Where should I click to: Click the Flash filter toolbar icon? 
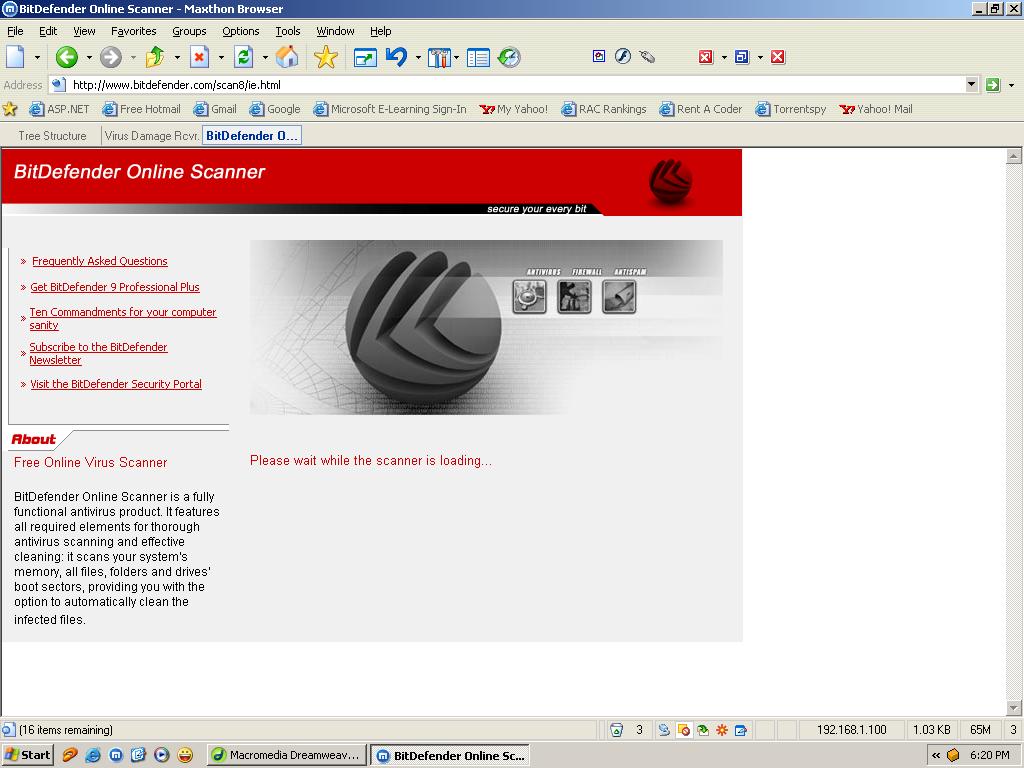coord(623,57)
